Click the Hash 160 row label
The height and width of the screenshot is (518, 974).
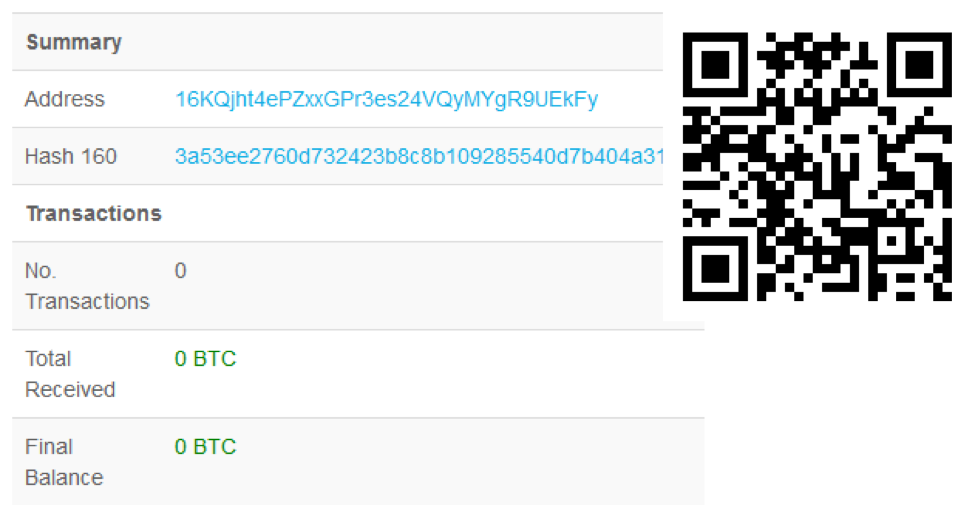(71, 157)
